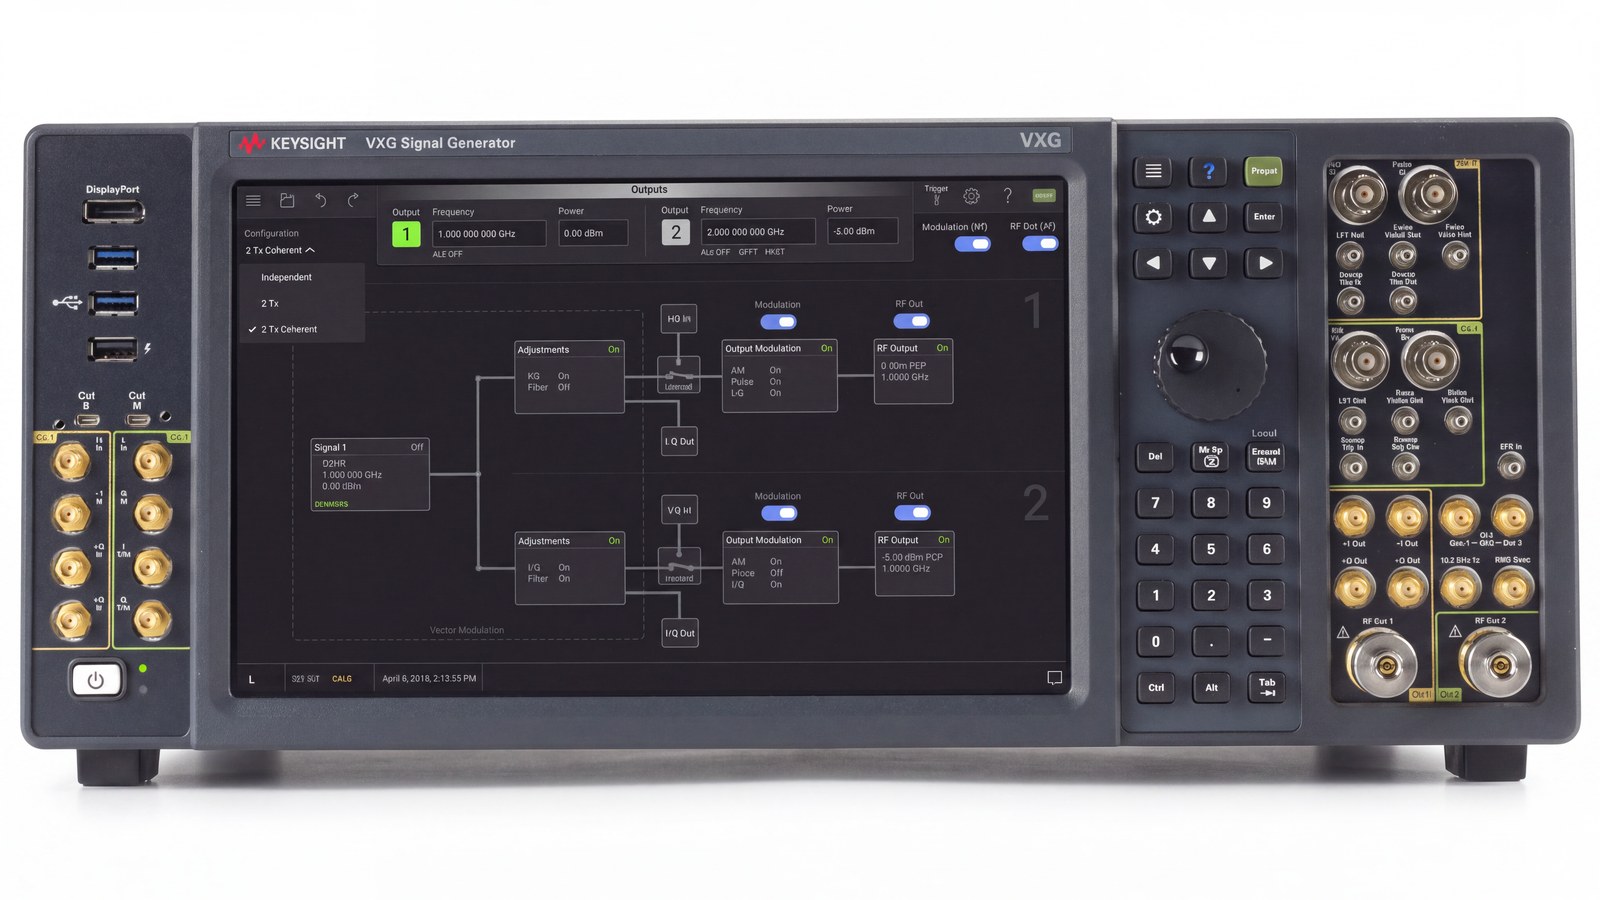Viewport: 1600px width, 900px height.
Task: Tap the help question mark on screen
Action: coord(1007,196)
